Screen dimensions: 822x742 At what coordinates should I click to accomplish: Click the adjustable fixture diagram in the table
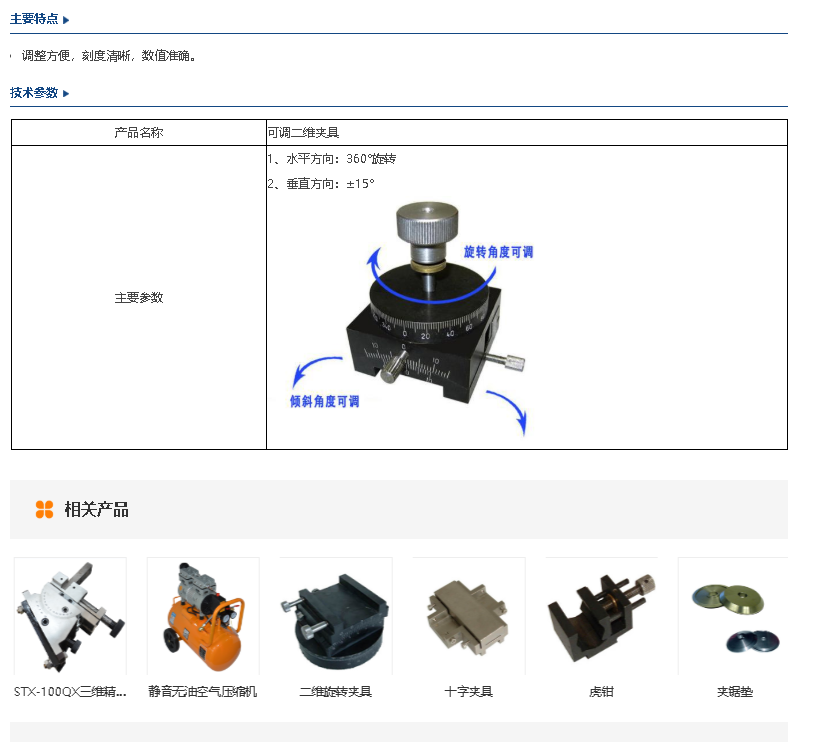pyautogui.click(x=410, y=320)
